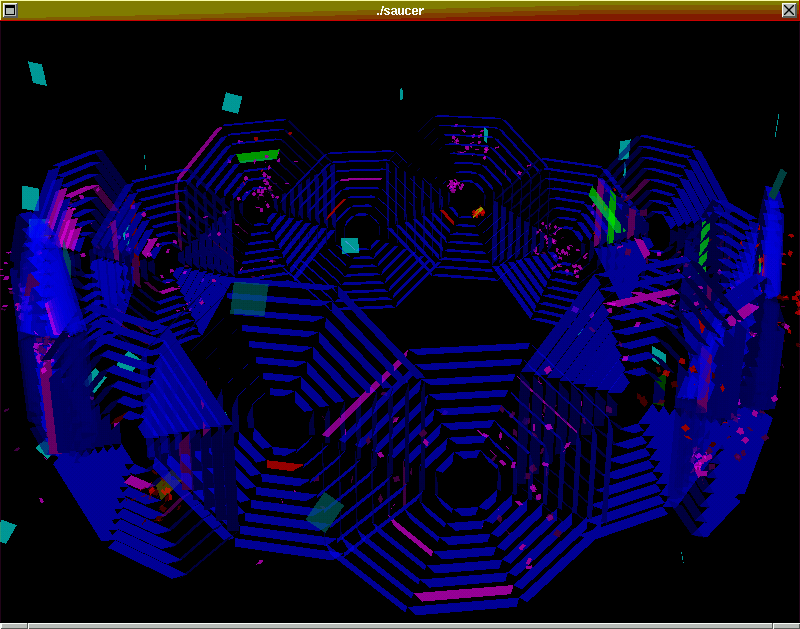The height and width of the screenshot is (629, 800).
Task: Close the ./saucer window
Action: point(789,10)
